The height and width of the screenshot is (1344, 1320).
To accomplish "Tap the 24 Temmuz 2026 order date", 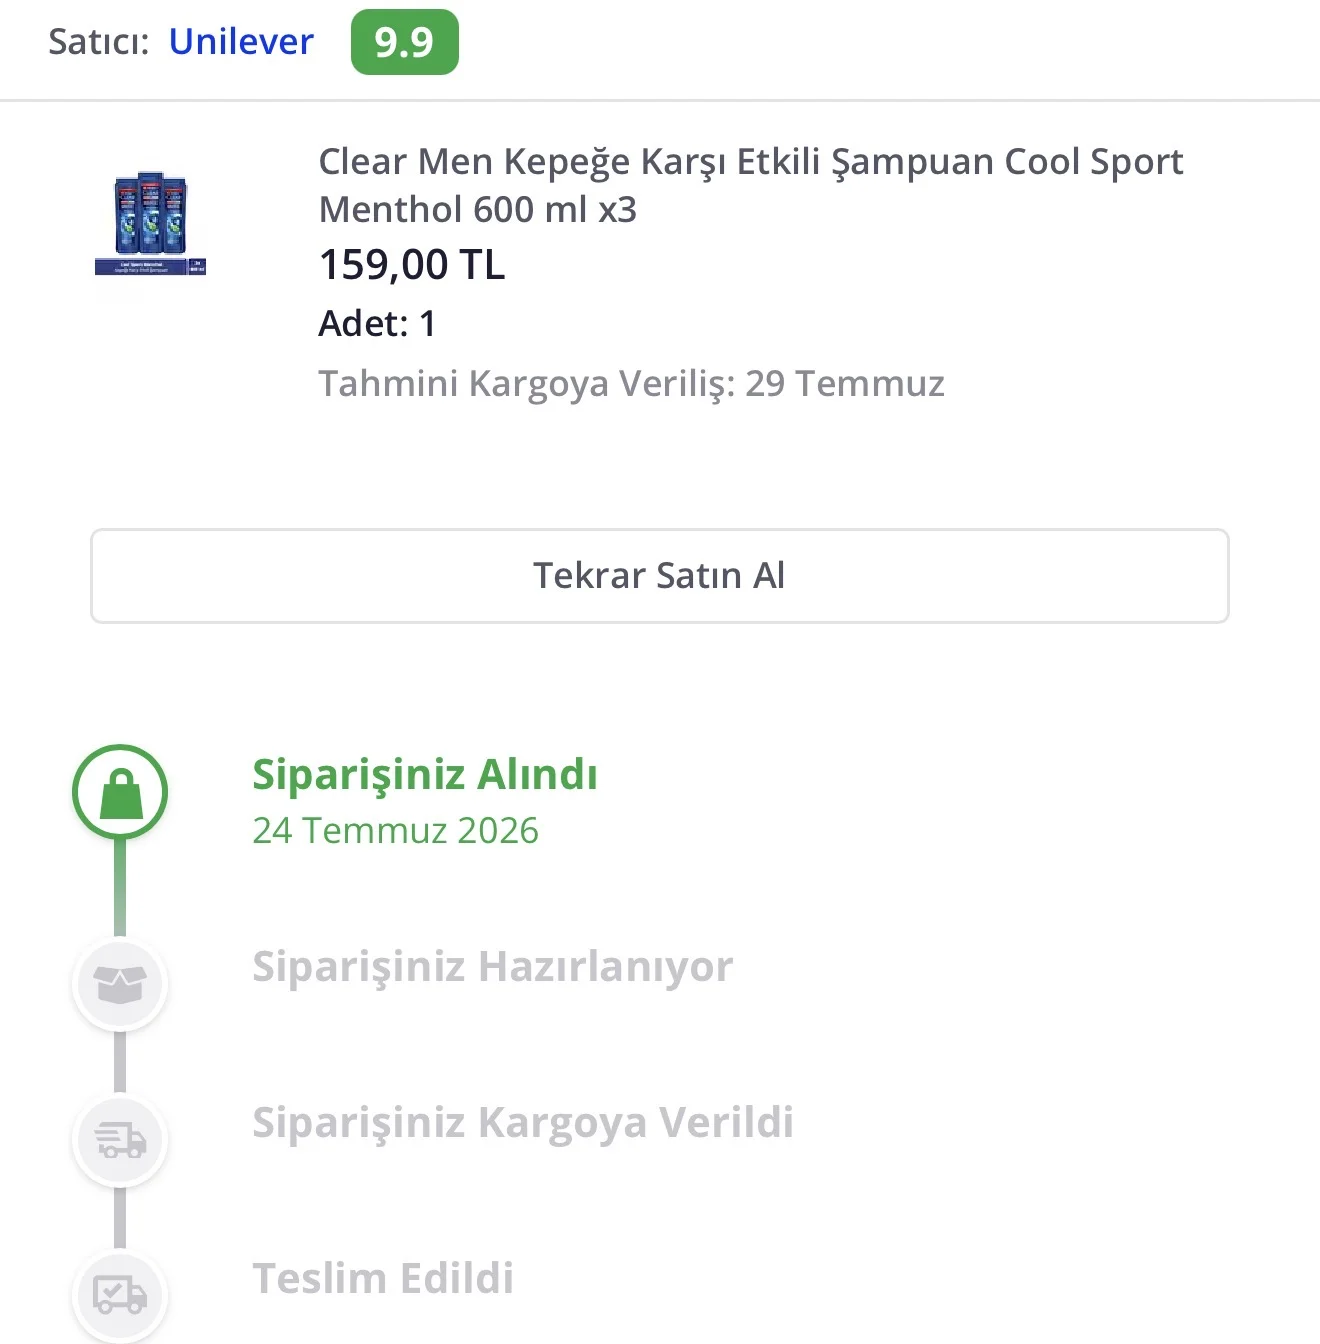I will (x=395, y=830).
